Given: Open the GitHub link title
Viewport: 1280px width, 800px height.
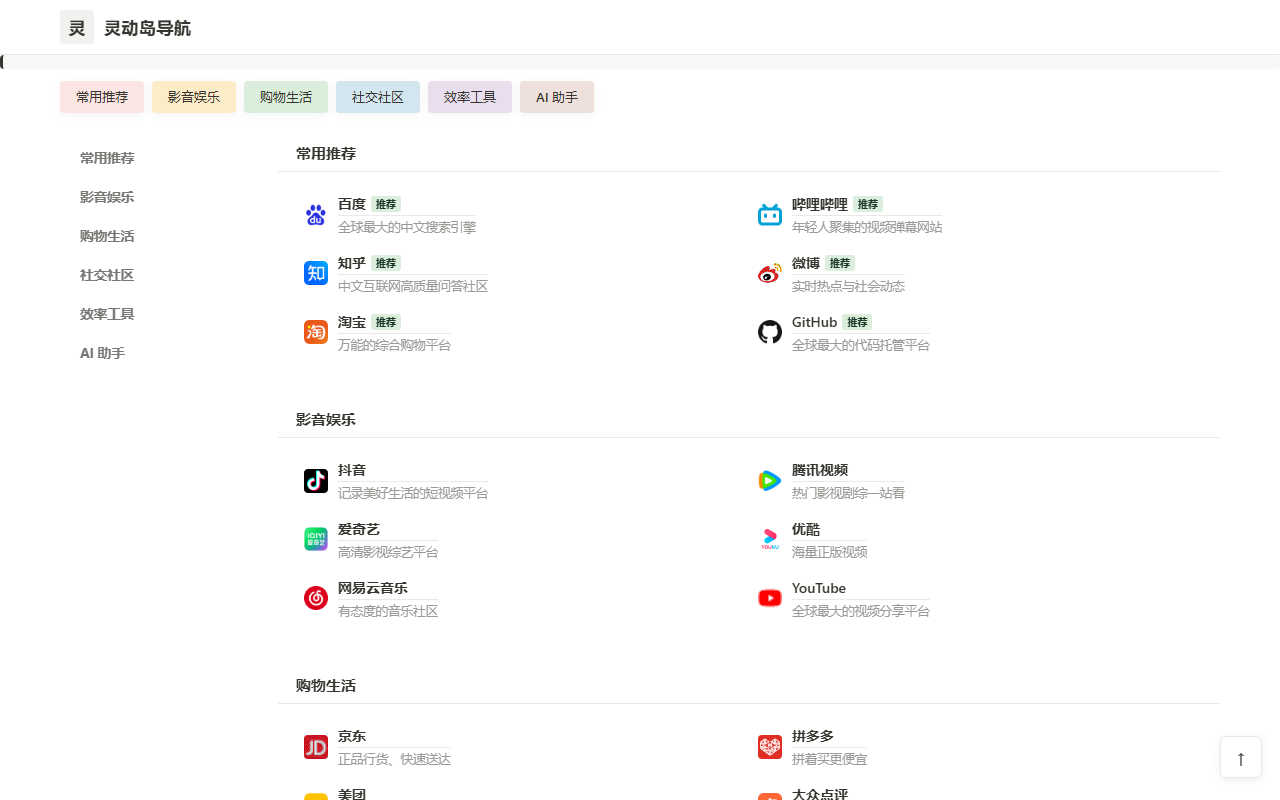Looking at the screenshot, I should point(815,322).
